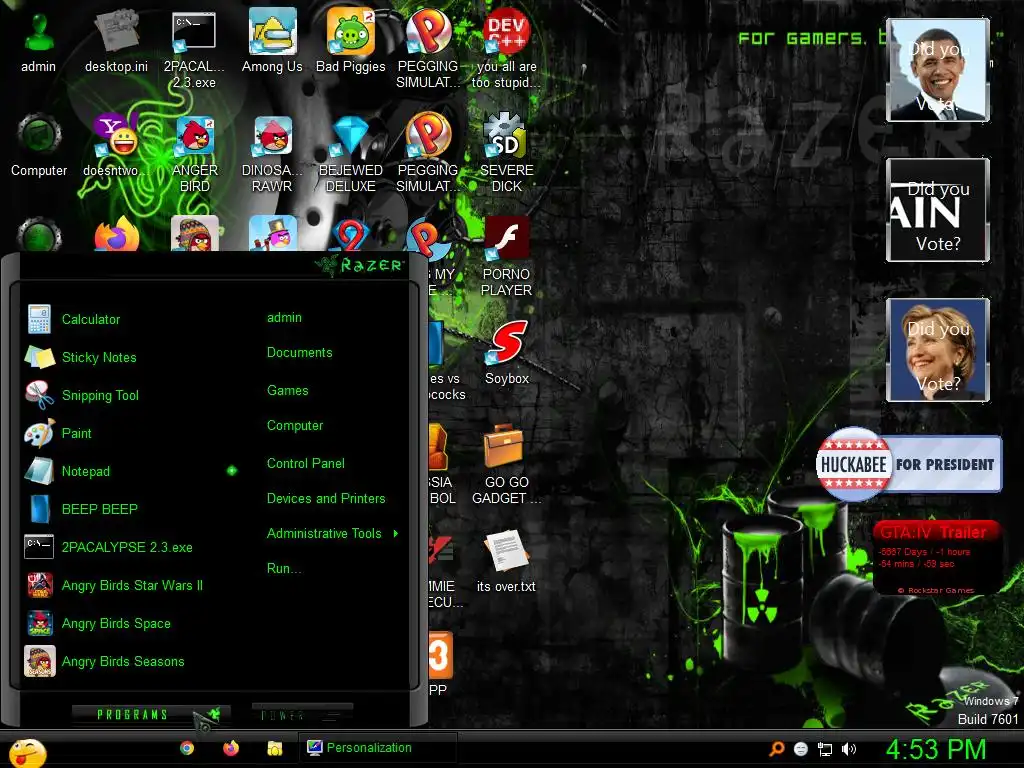
Task: Expand Notepad jump list indicator
Action: [x=232, y=471]
